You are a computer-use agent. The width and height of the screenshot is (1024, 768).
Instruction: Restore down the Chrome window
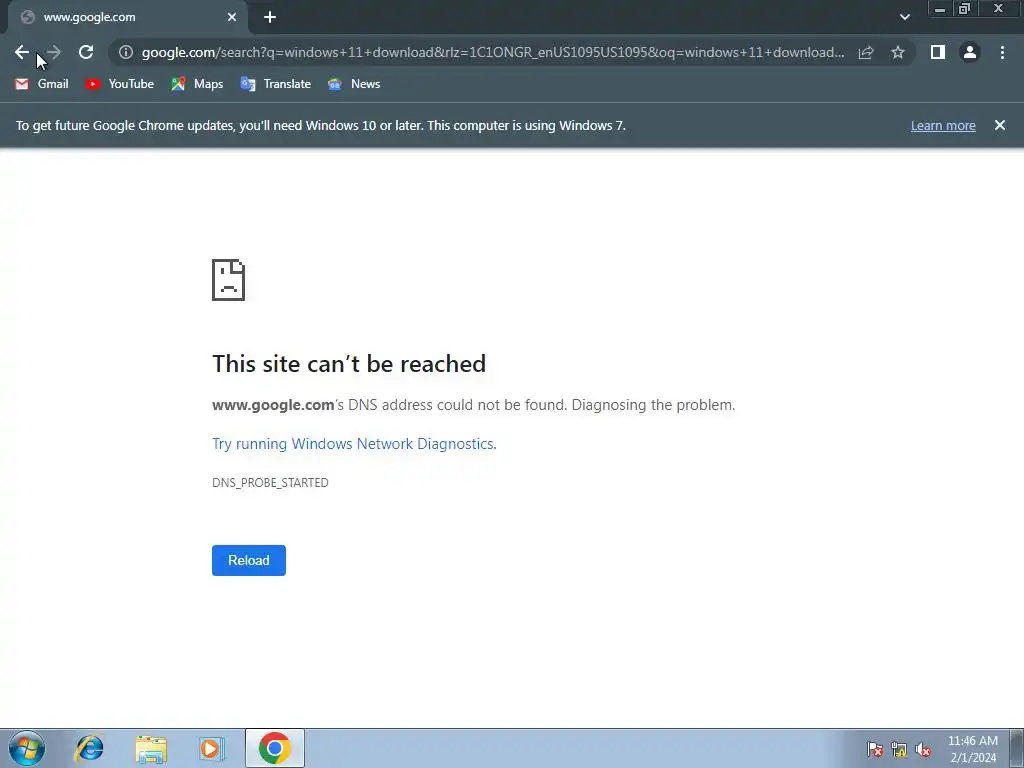(964, 9)
